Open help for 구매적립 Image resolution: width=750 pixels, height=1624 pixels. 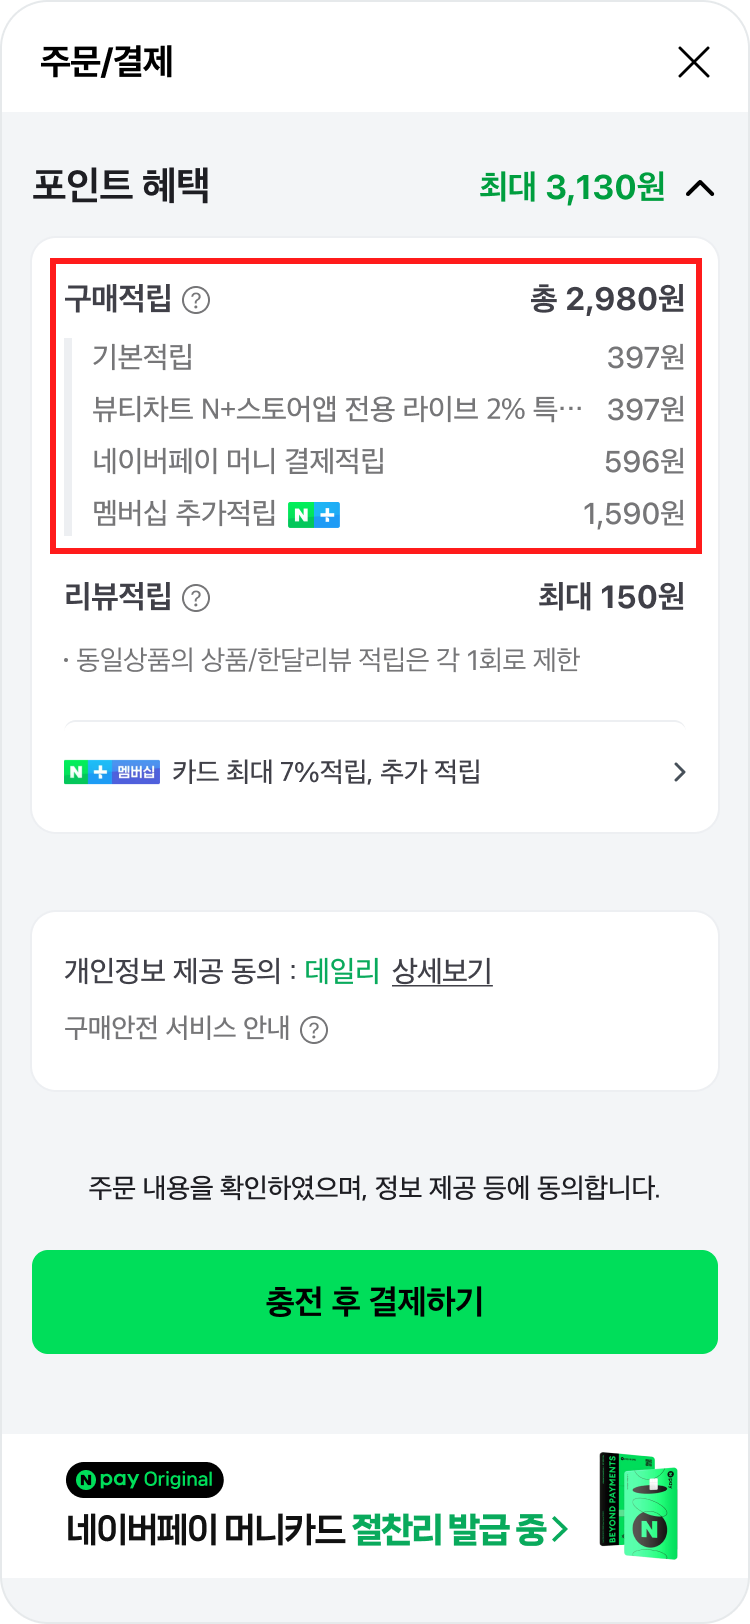click(197, 299)
